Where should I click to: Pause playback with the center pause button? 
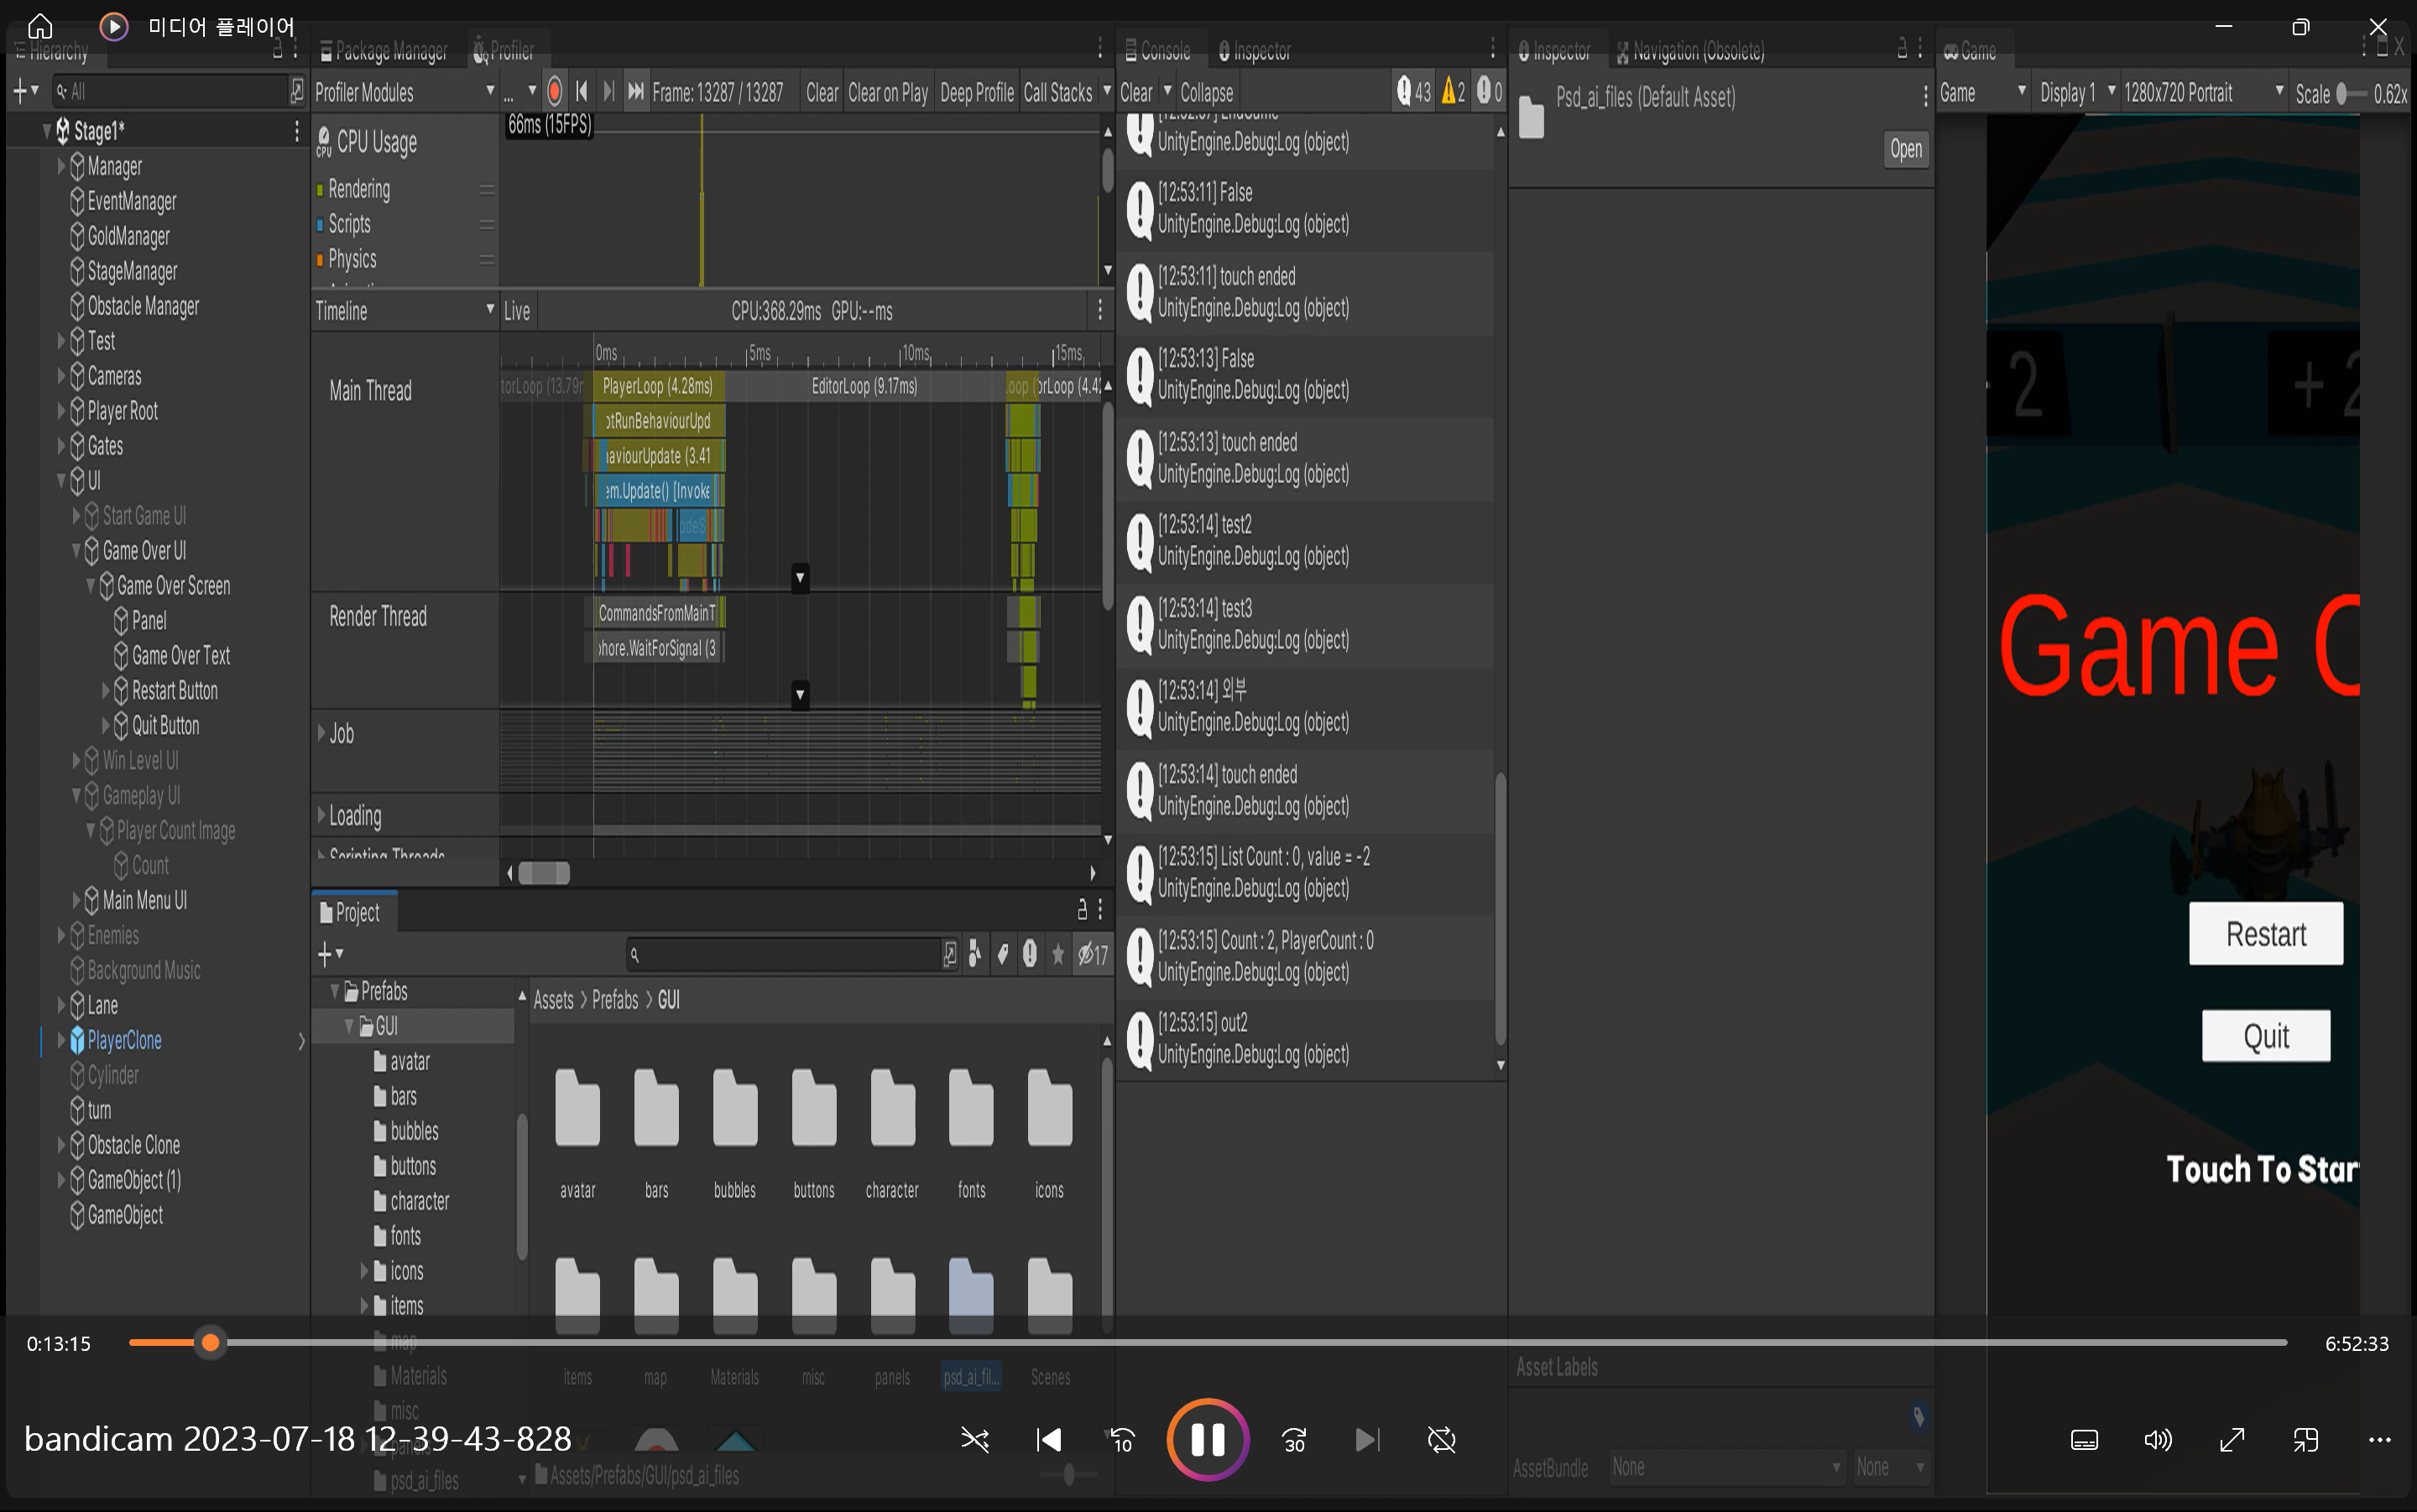point(1207,1440)
